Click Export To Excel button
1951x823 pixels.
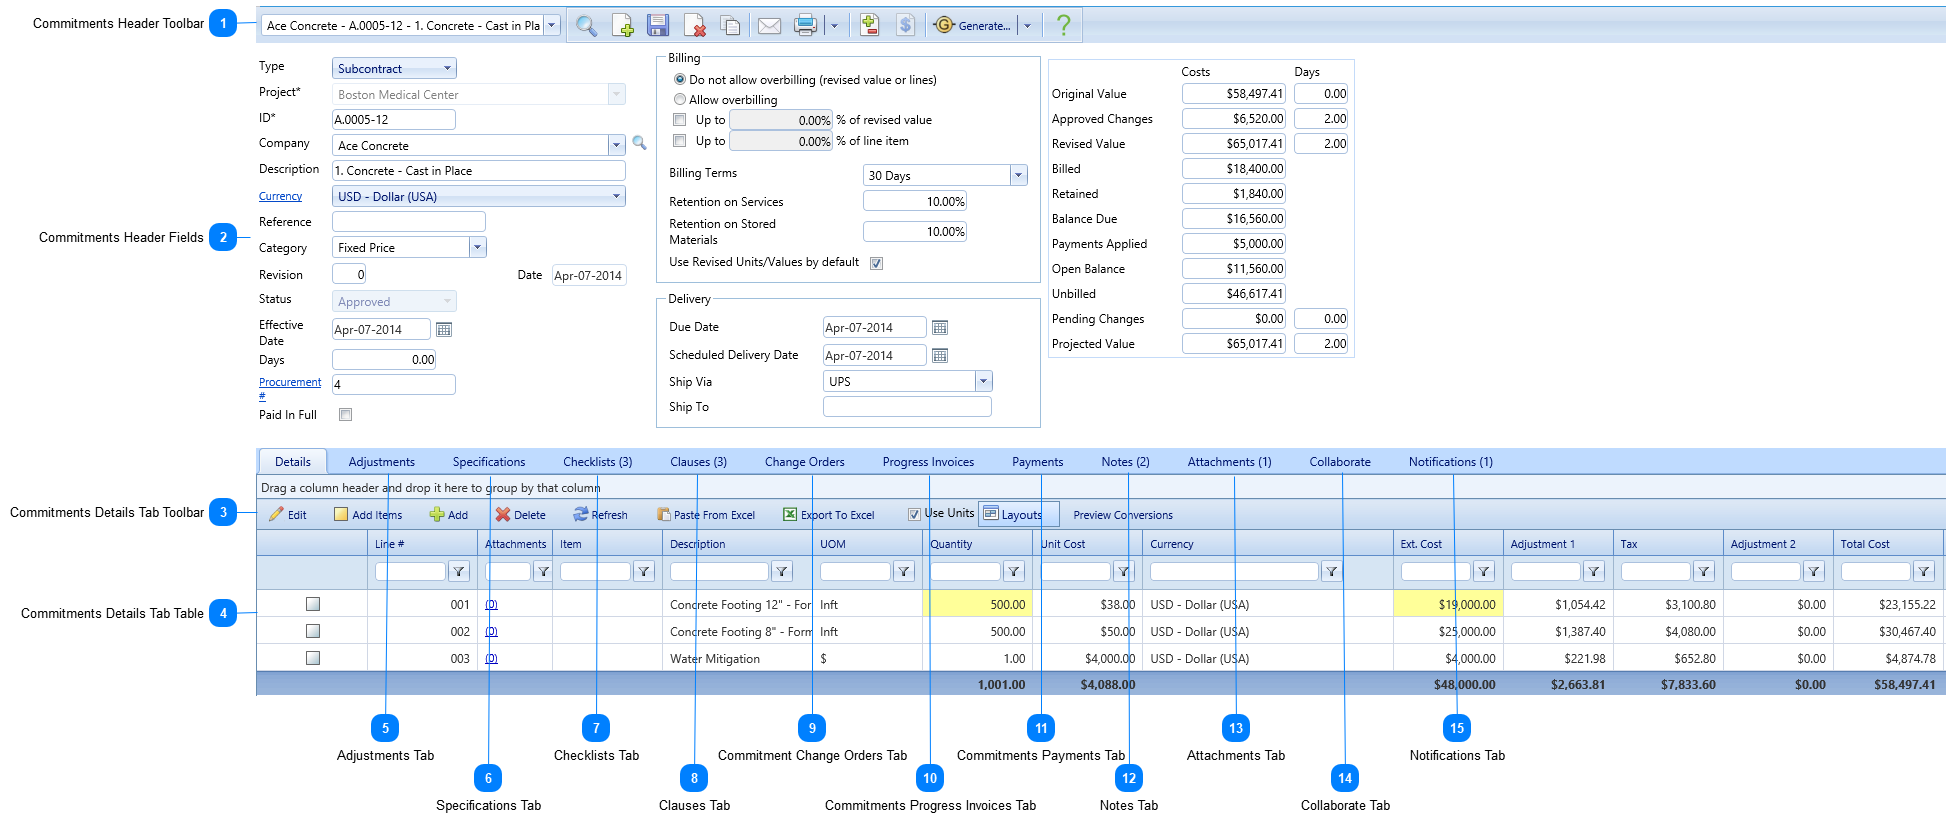829,515
